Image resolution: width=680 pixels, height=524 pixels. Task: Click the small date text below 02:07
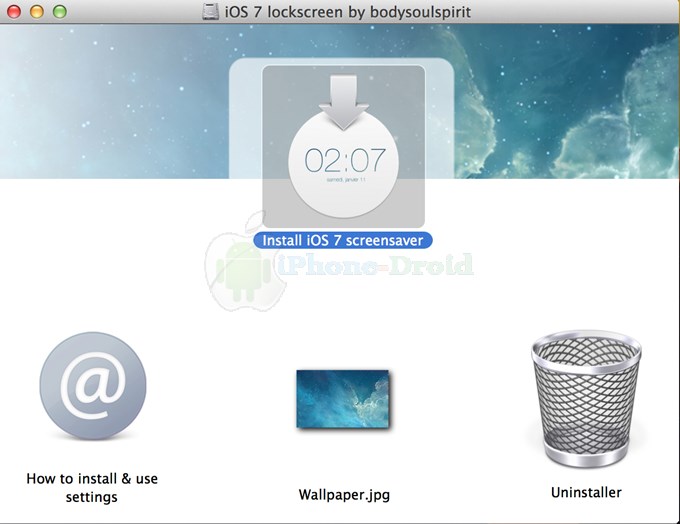point(343,181)
